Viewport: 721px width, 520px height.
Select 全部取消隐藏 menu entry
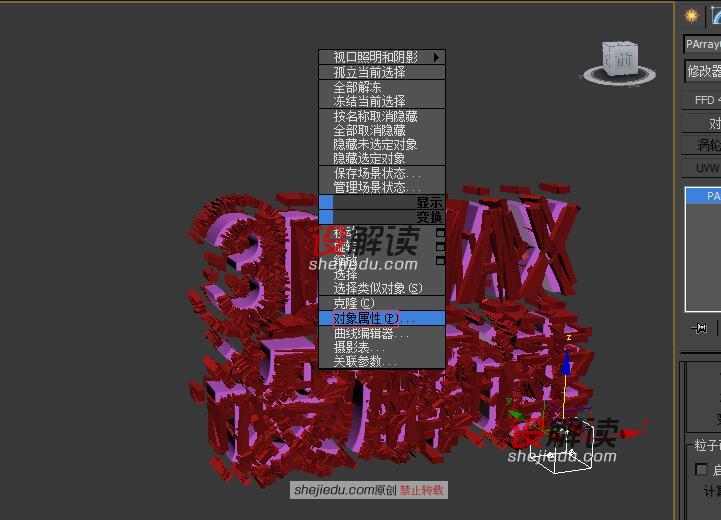(x=382, y=130)
